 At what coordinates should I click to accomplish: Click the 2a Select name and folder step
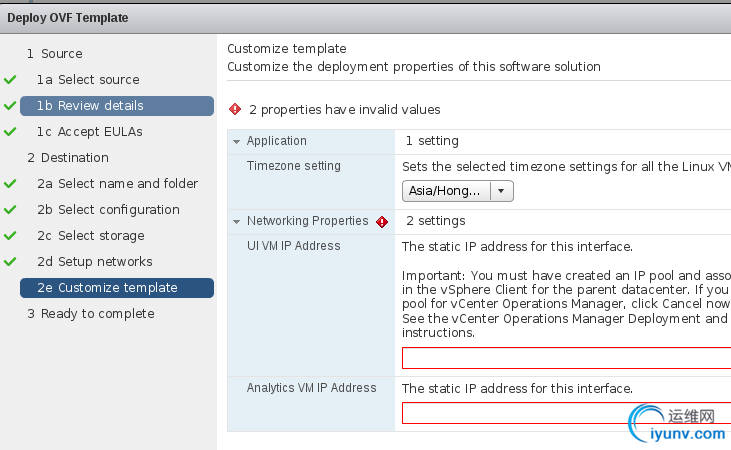coord(117,184)
